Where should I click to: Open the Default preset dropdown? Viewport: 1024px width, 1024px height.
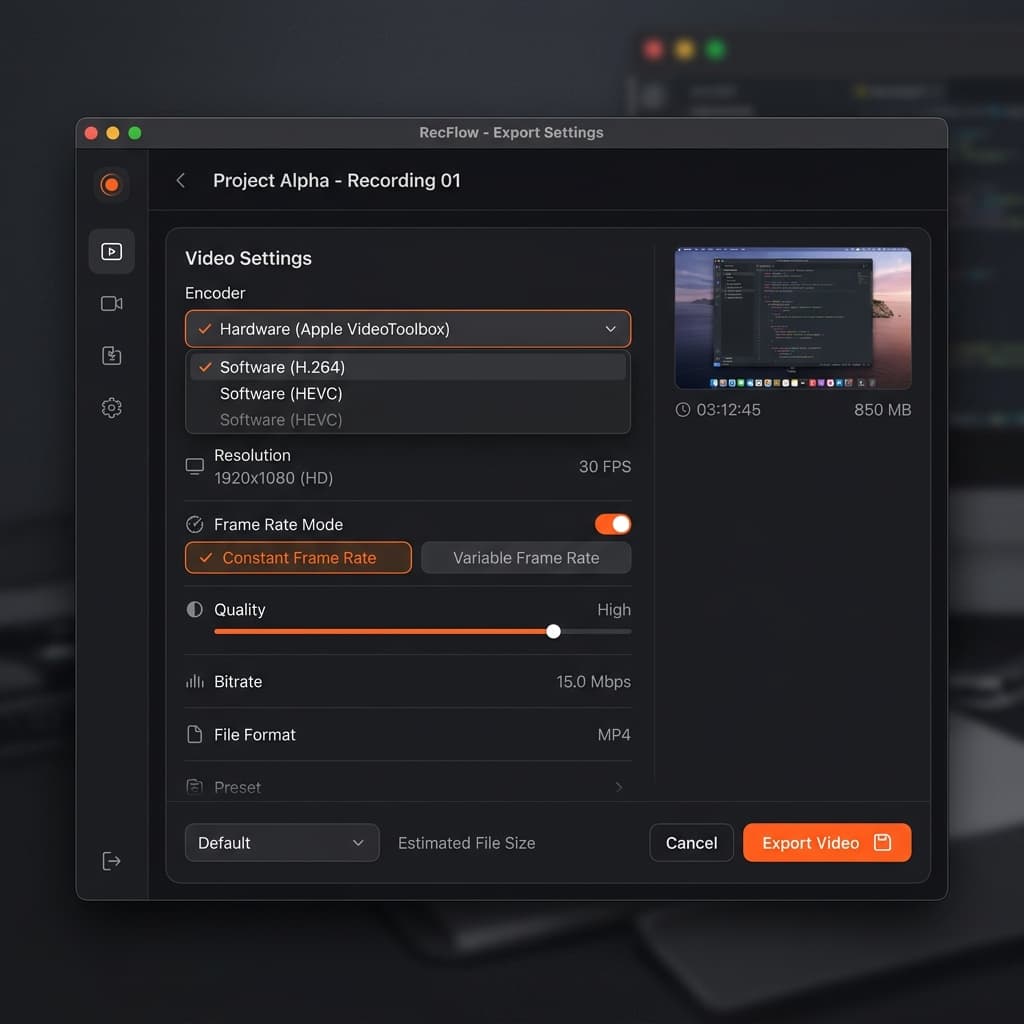pyautogui.click(x=281, y=843)
